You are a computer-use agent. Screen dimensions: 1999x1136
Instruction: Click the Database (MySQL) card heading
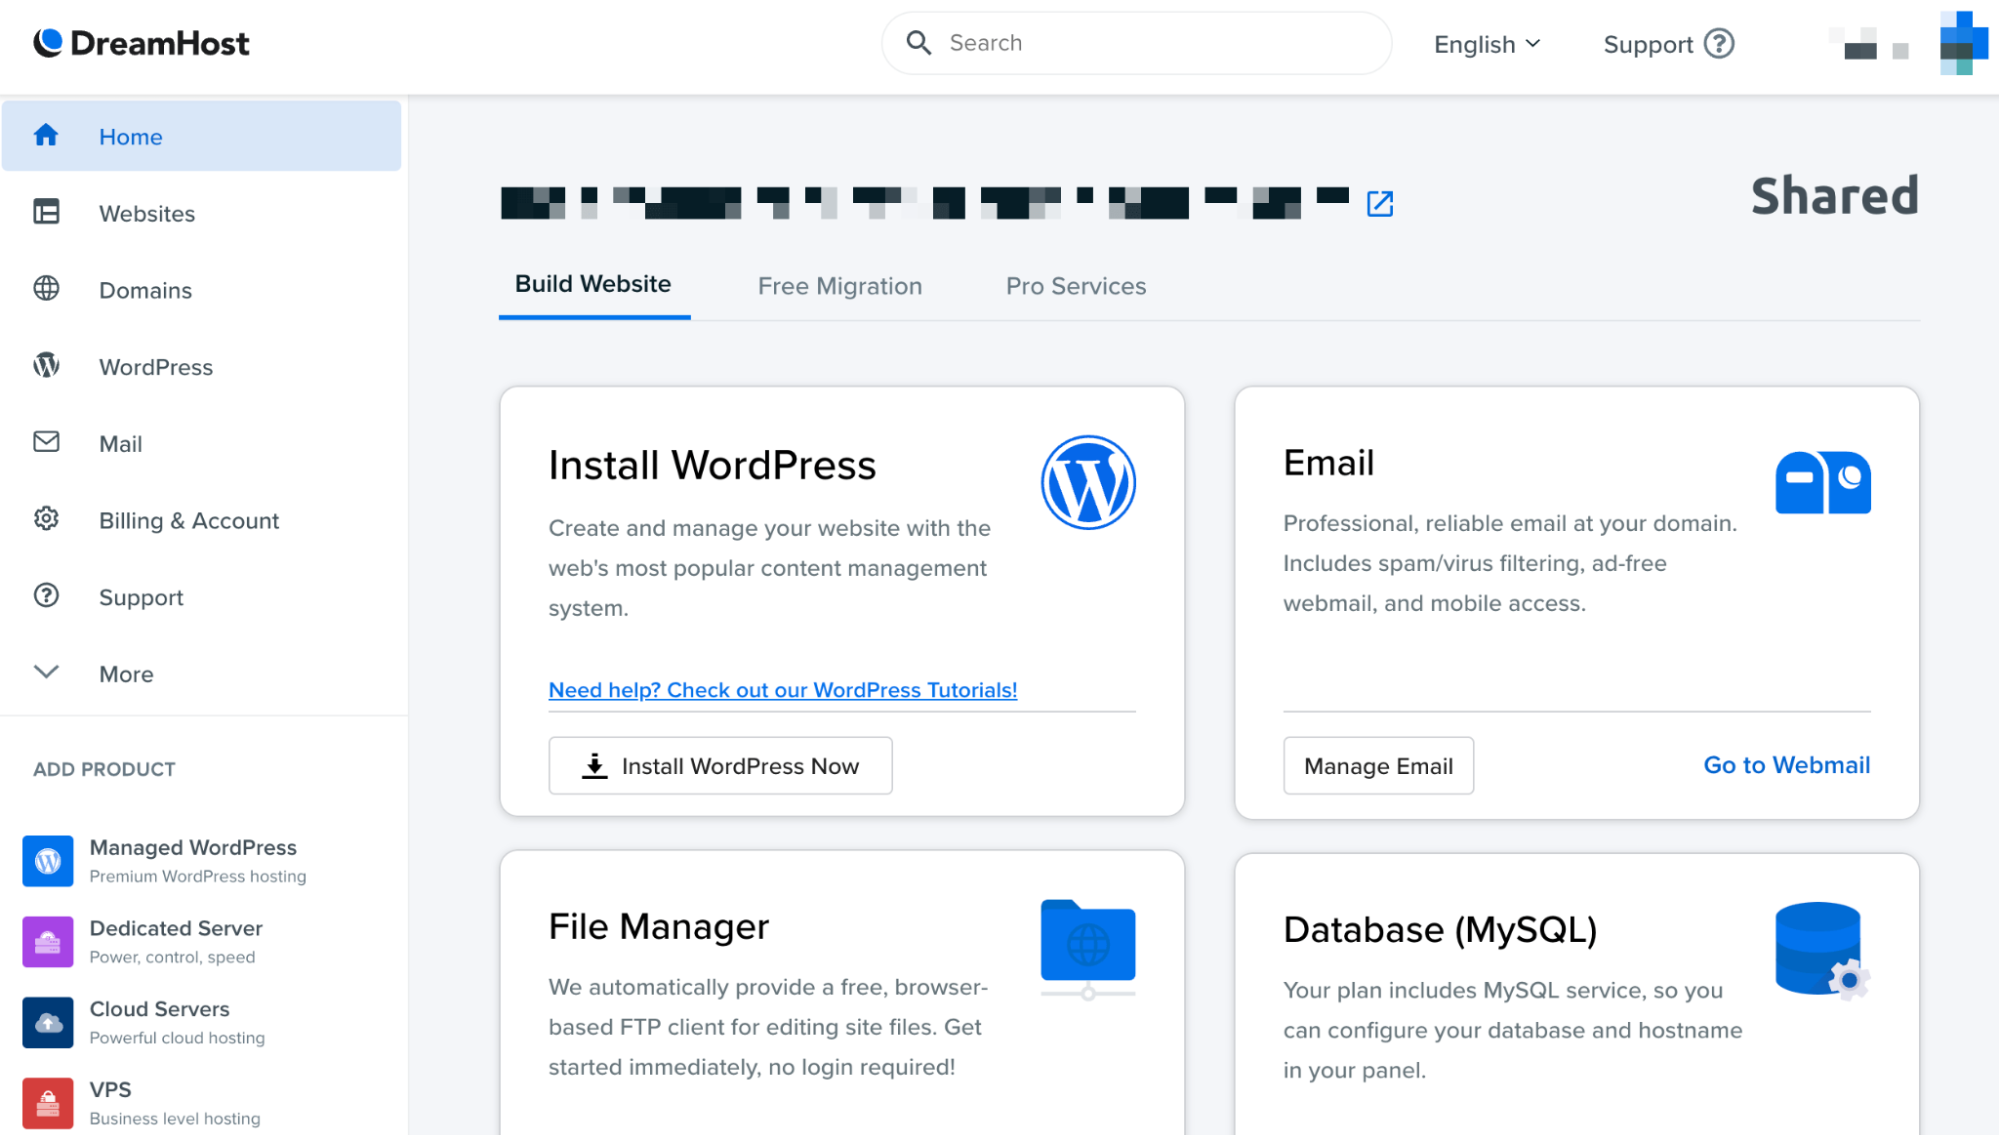coord(1440,930)
